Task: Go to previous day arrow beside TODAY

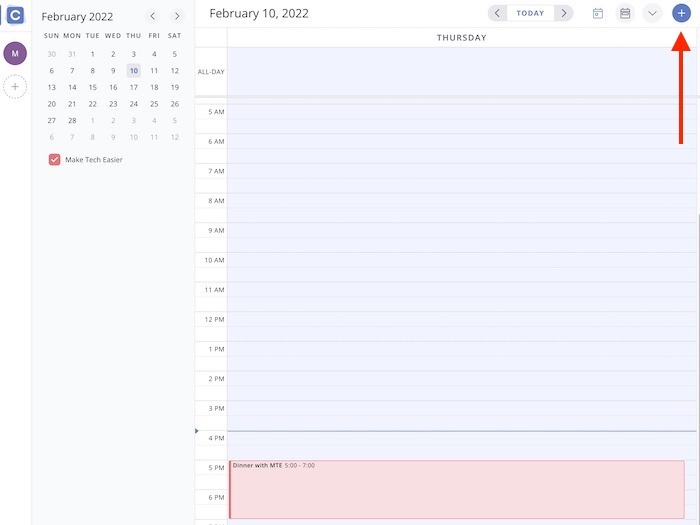Action: pos(497,13)
